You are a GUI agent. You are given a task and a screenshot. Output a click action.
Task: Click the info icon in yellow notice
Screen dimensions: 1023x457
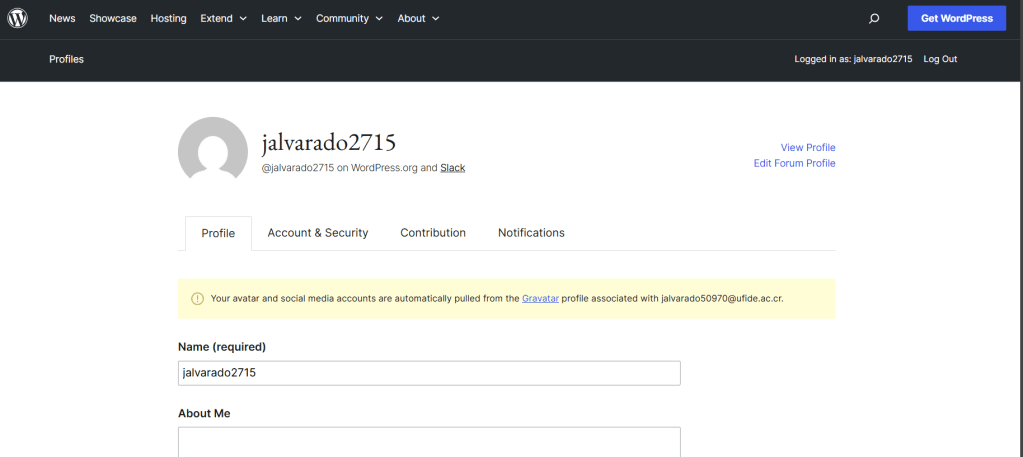[x=197, y=298]
